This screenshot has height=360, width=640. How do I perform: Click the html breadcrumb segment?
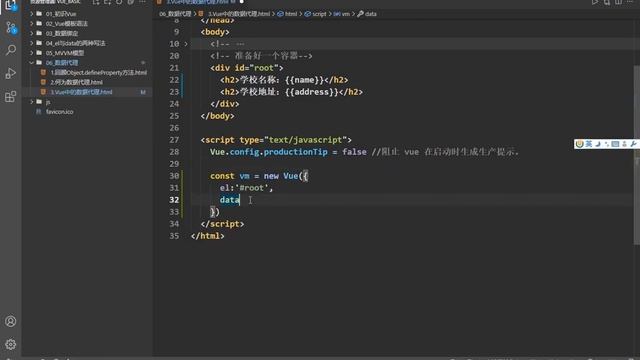click(x=291, y=14)
